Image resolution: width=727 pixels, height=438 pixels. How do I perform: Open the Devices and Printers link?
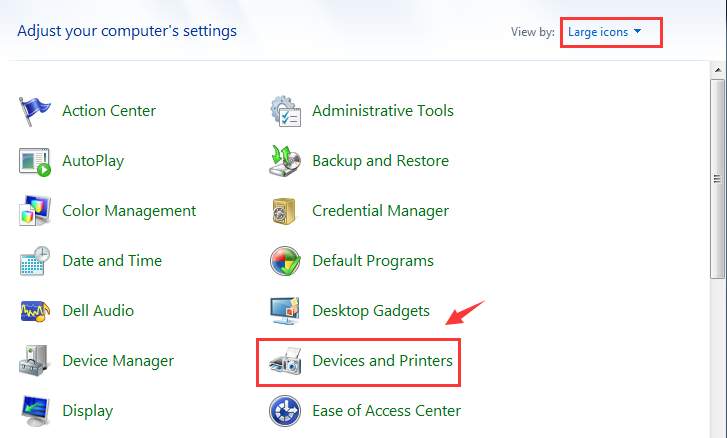tap(382, 361)
